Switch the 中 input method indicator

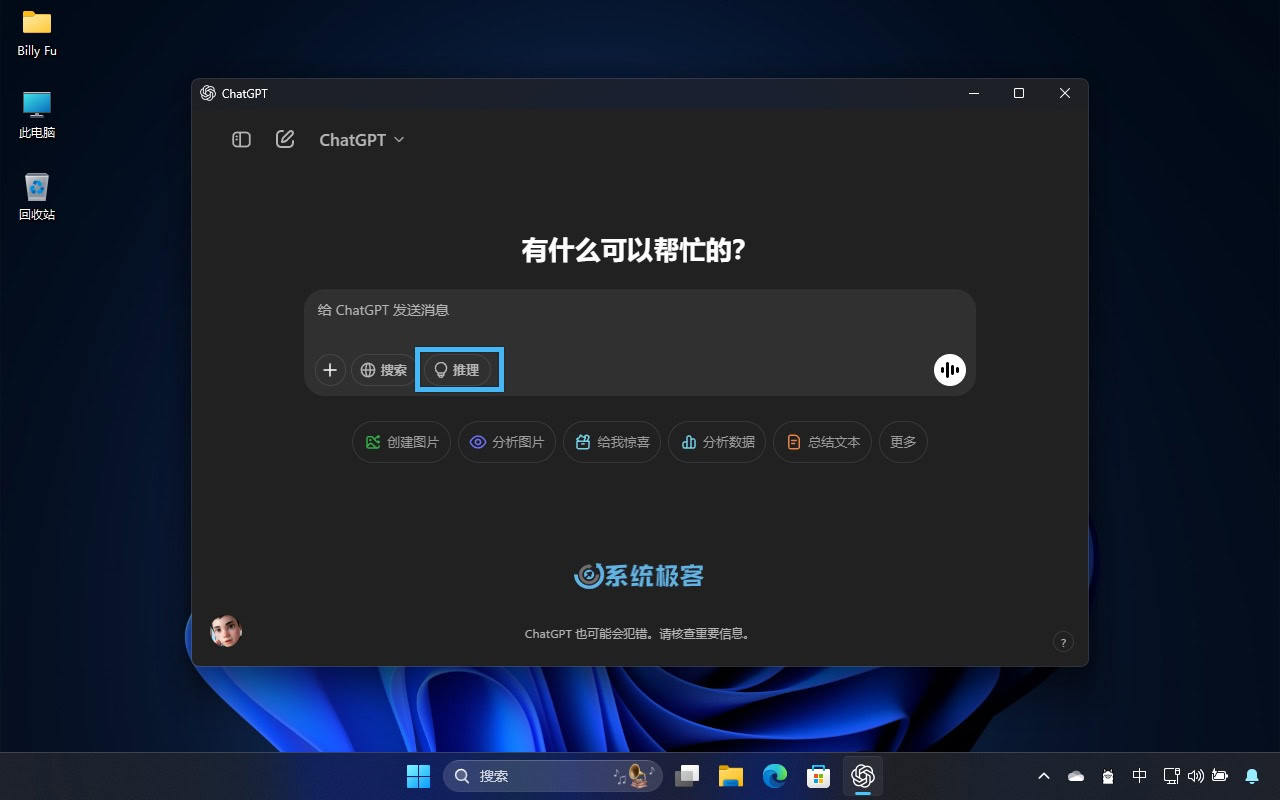(1139, 776)
